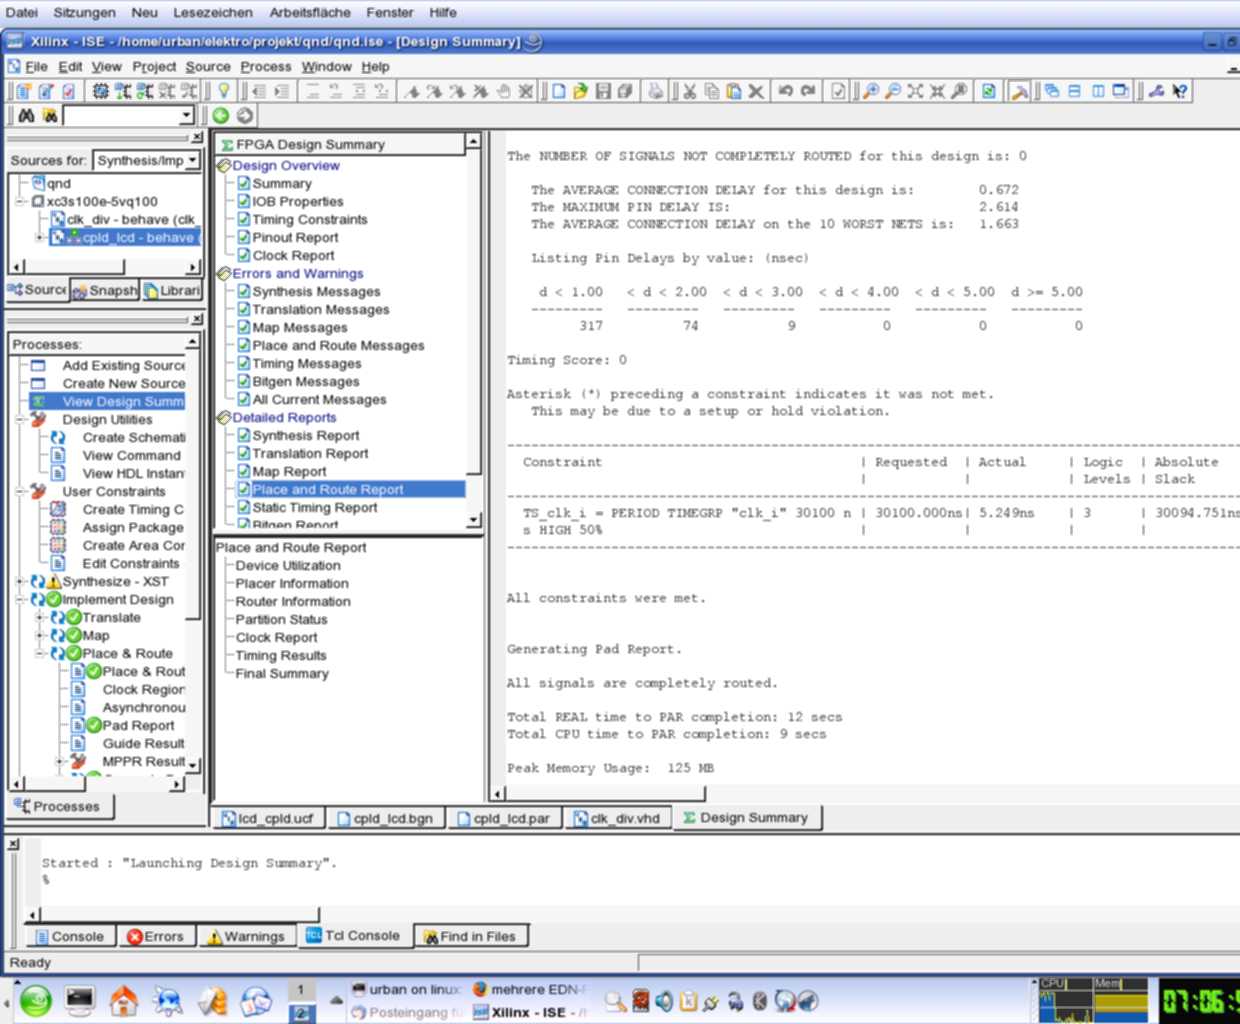Switch to the clk_div.vhd tab
This screenshot has height=1024, width=1240.
point(617,818)
